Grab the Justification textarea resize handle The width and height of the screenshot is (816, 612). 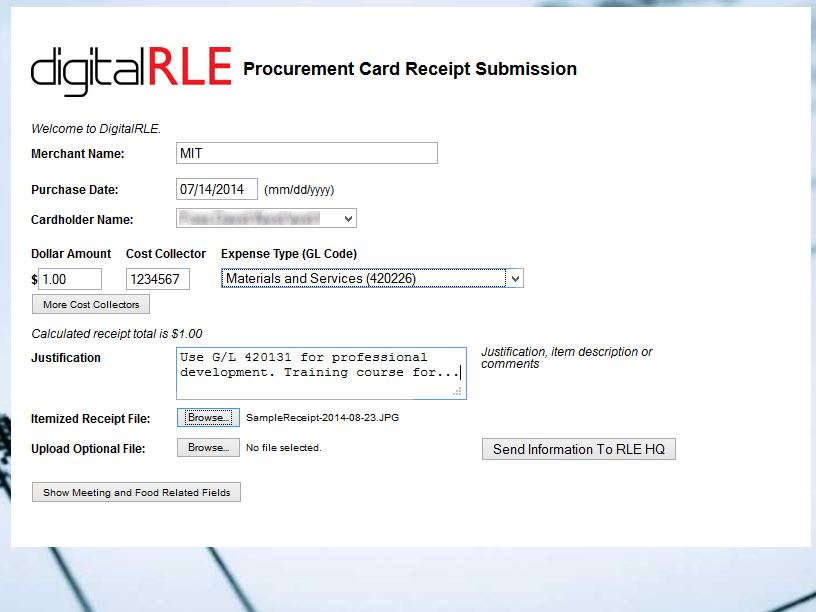[458, 392]
